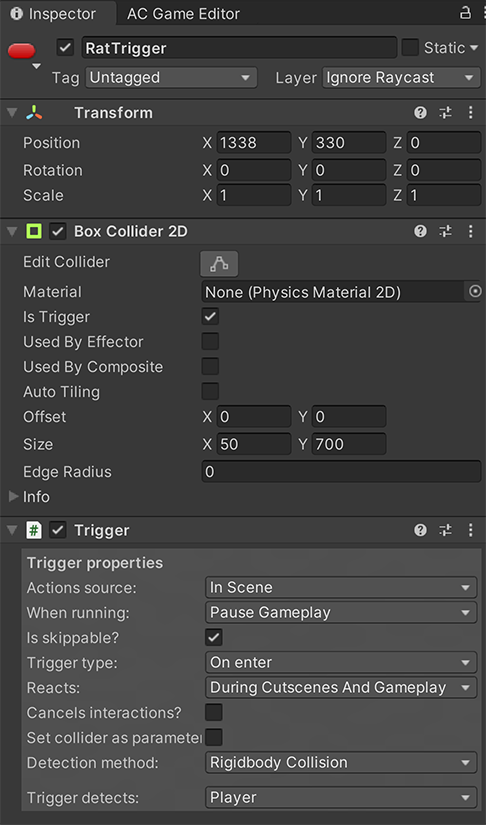
Task: Open Material object picker circle icon
Action: 475,291
